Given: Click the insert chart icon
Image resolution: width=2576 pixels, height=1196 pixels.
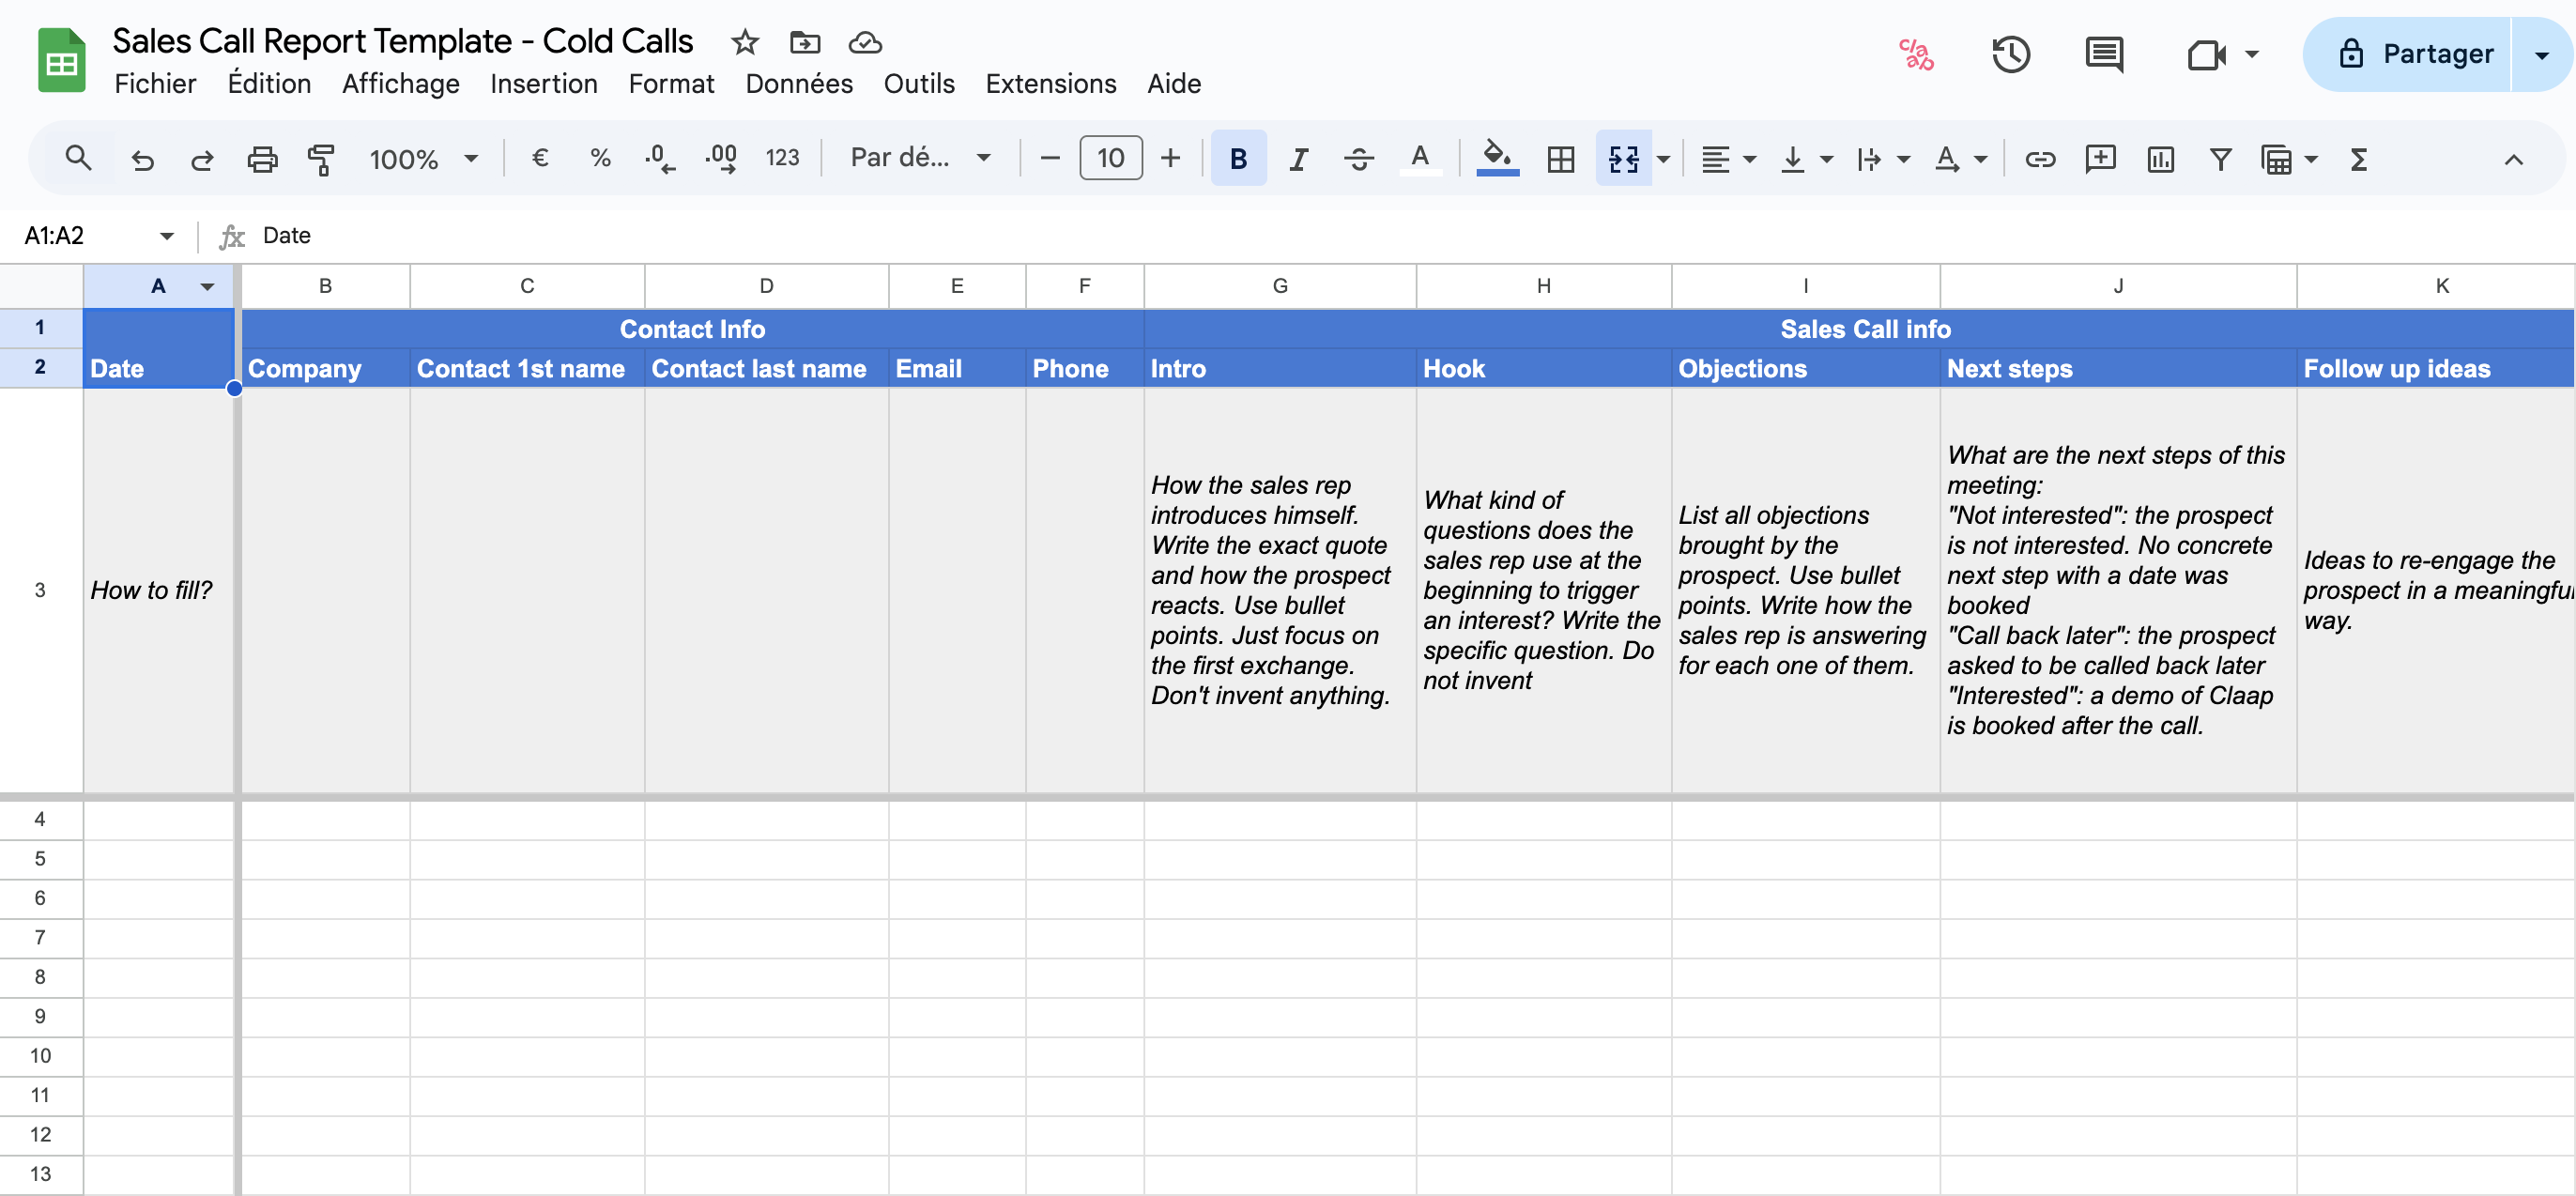Looking at the screenshot, I should coord(2160,159).
